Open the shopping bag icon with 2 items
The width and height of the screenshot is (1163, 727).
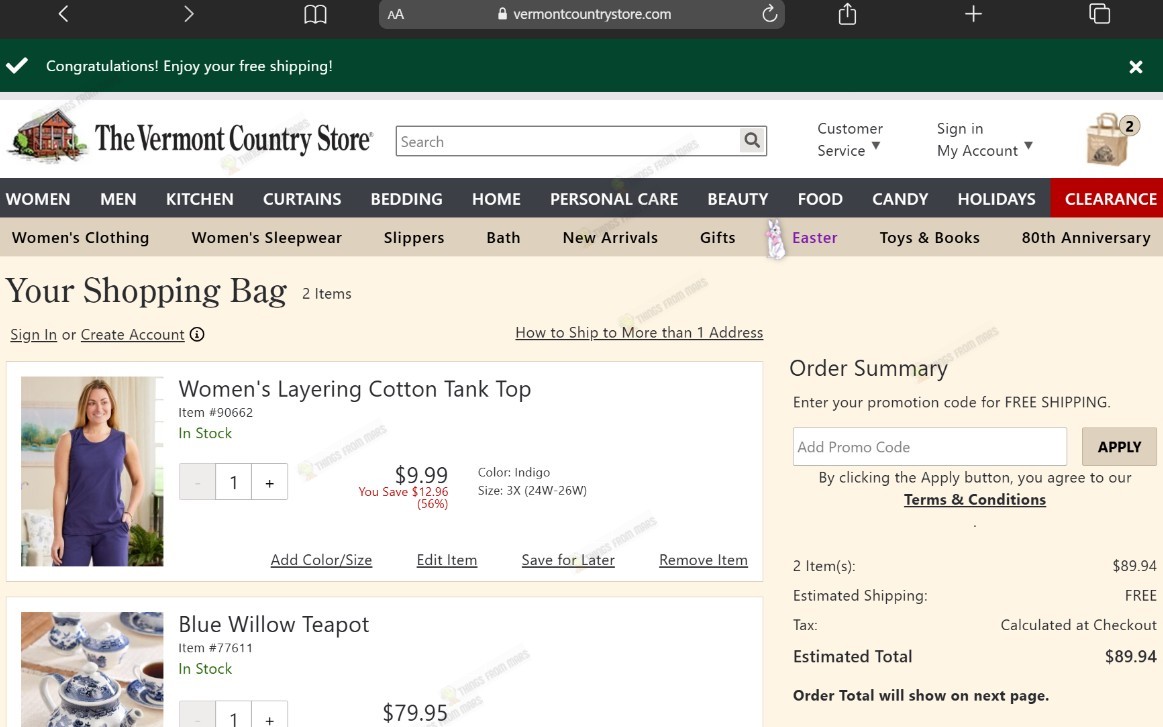pos(1111,139)
